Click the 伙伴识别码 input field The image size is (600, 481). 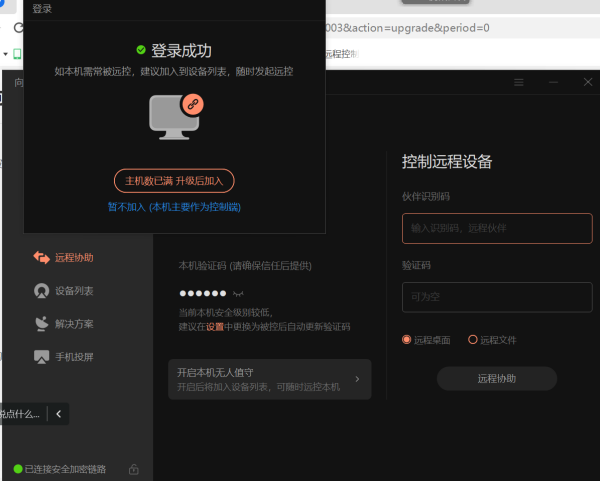(x=496, y=229)
